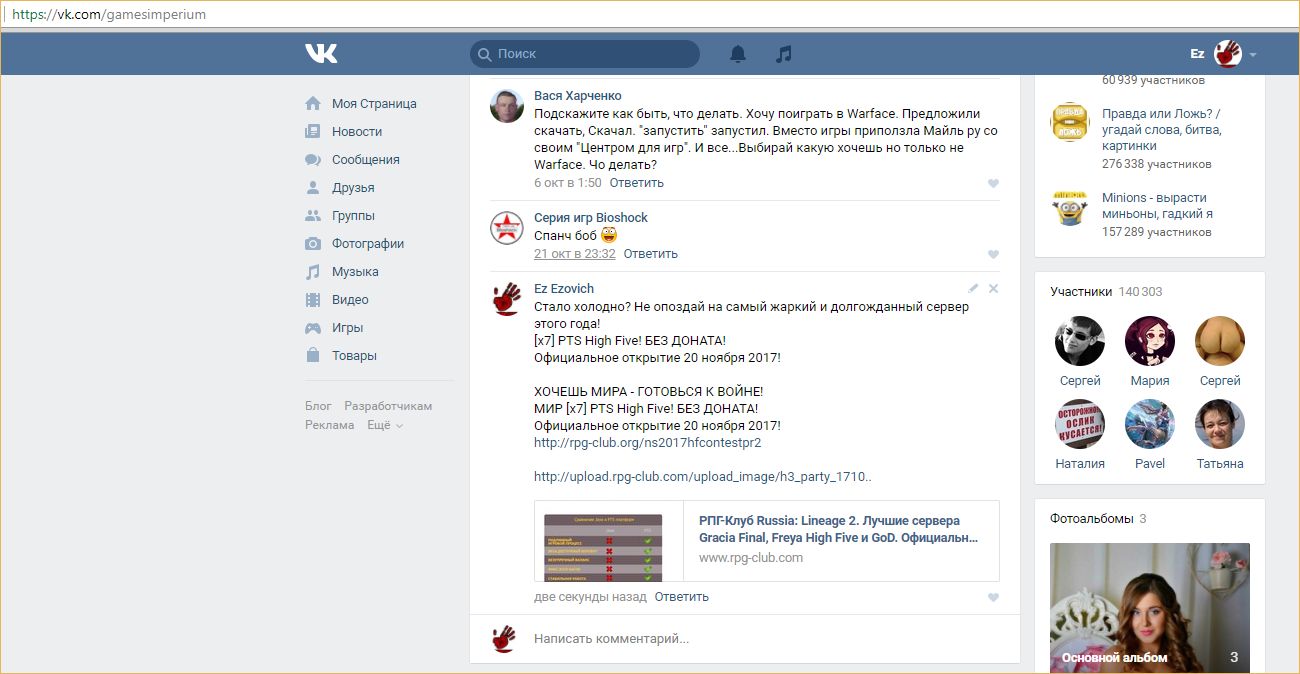1300x674 pixels.
Task: Open the rpg-club.org/ns2017hfcontestpr2 link
Action: tap(647, 443)
